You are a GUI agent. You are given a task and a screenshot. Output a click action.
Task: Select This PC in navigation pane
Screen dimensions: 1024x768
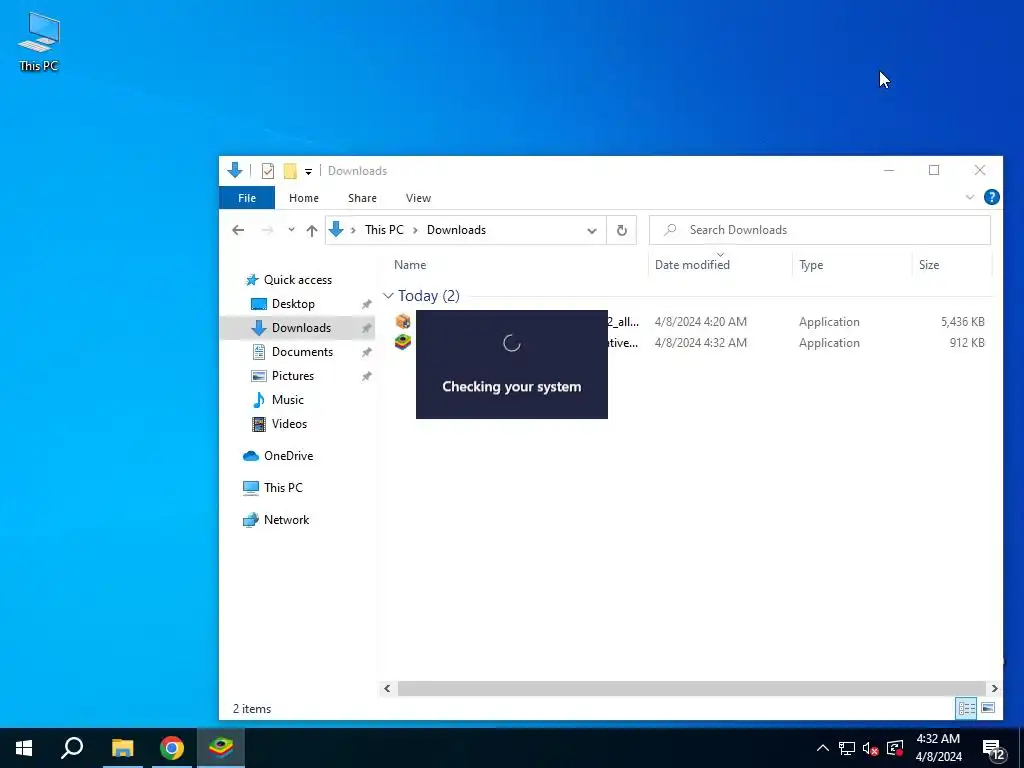coord(283,488)
